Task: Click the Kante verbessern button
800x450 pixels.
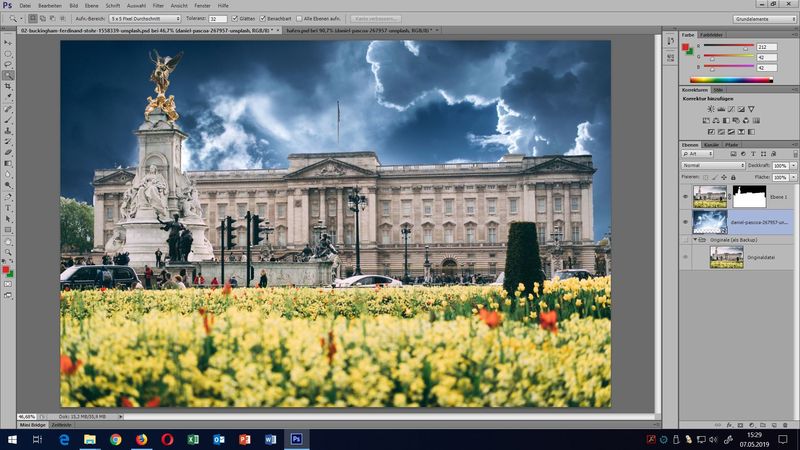Action: (376, 19)
